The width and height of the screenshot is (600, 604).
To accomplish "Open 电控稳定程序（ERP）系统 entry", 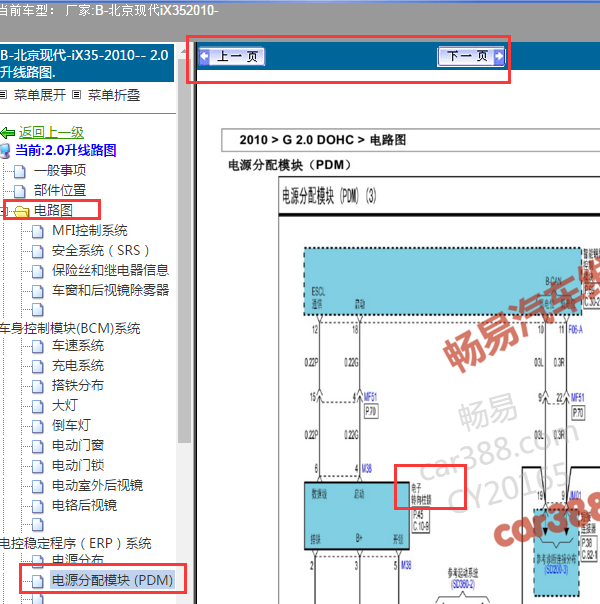I will [x=76, y=543].
